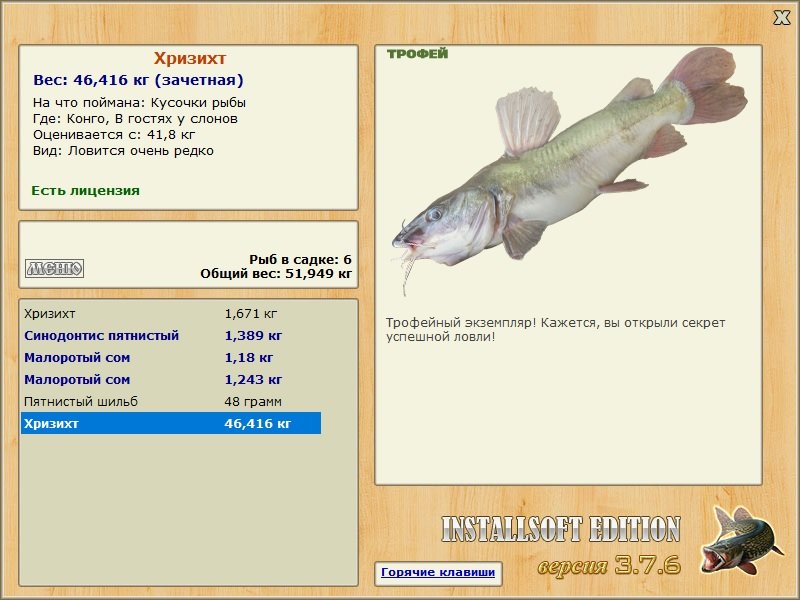
Task: Click the INSTALLSOFT EDITION banner
Action: click(561, 529)
